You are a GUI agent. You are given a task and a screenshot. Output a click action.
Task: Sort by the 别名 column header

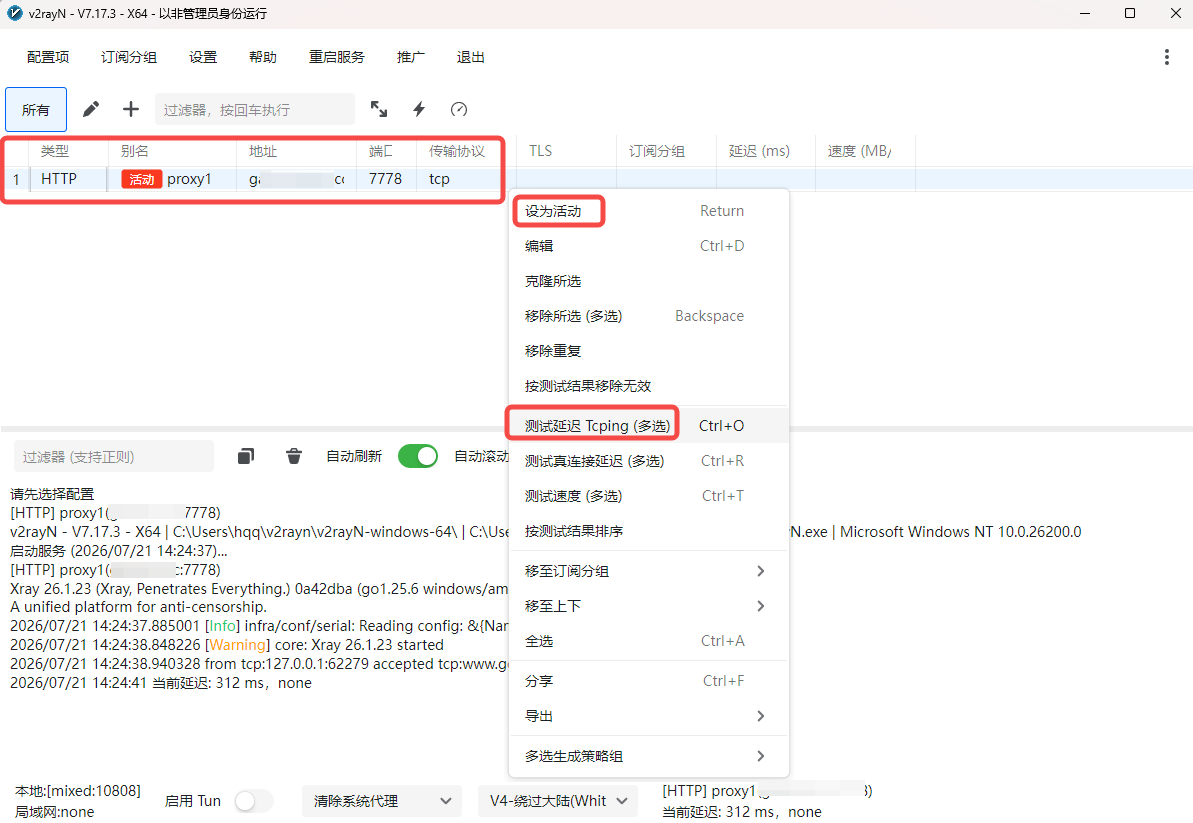point(173,151)
